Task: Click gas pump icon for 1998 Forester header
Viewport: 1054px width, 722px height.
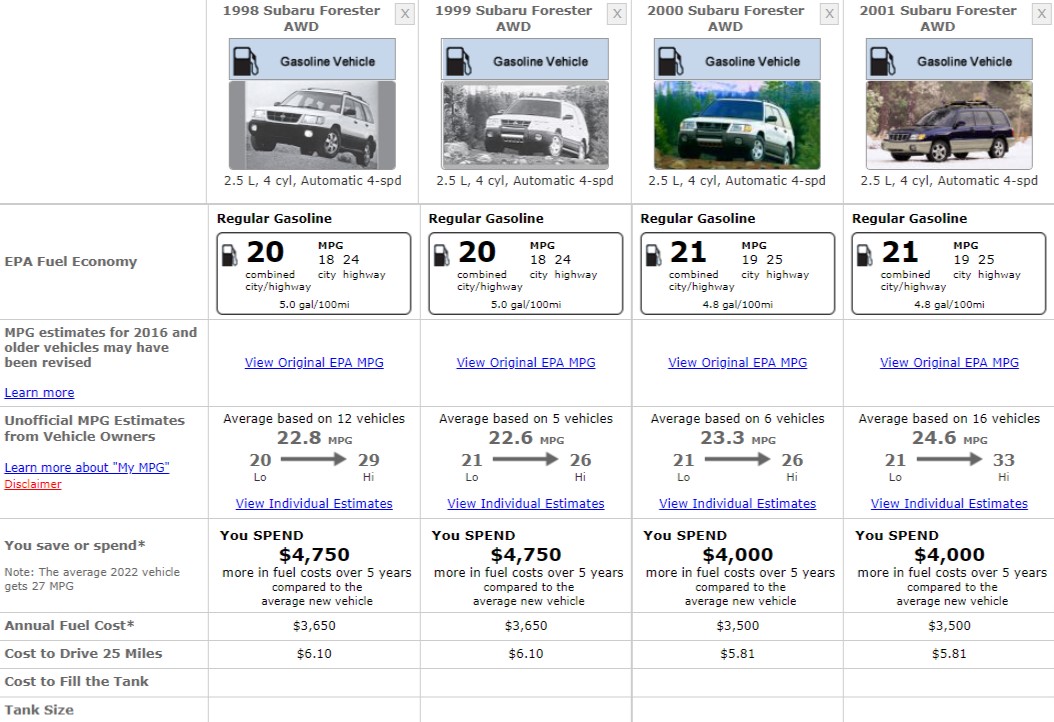Action: coord(245,61)
